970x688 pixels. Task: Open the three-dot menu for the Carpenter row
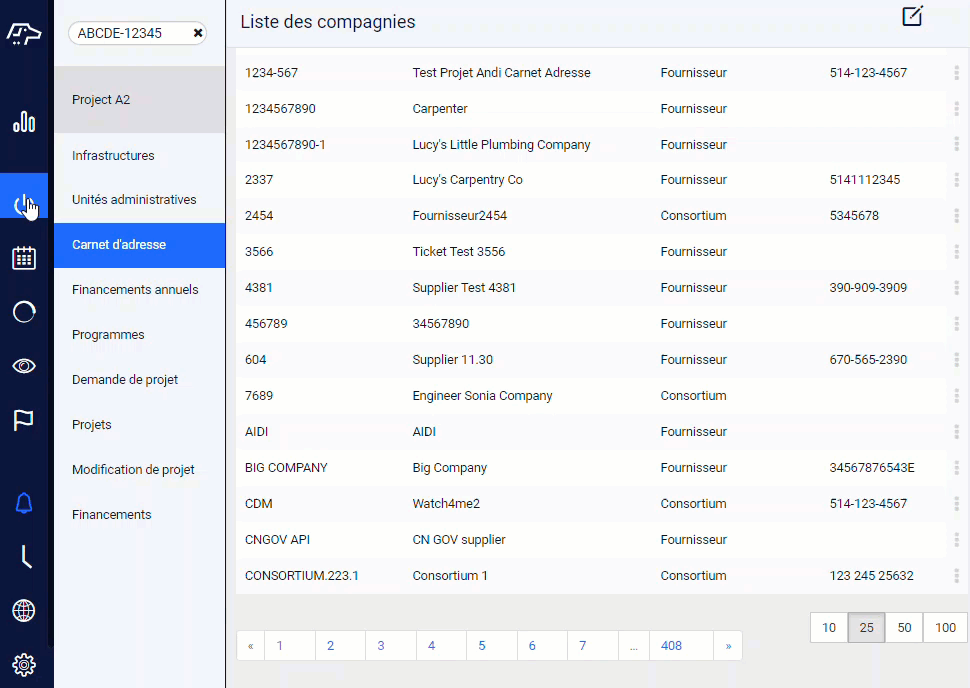pos(956,108)
